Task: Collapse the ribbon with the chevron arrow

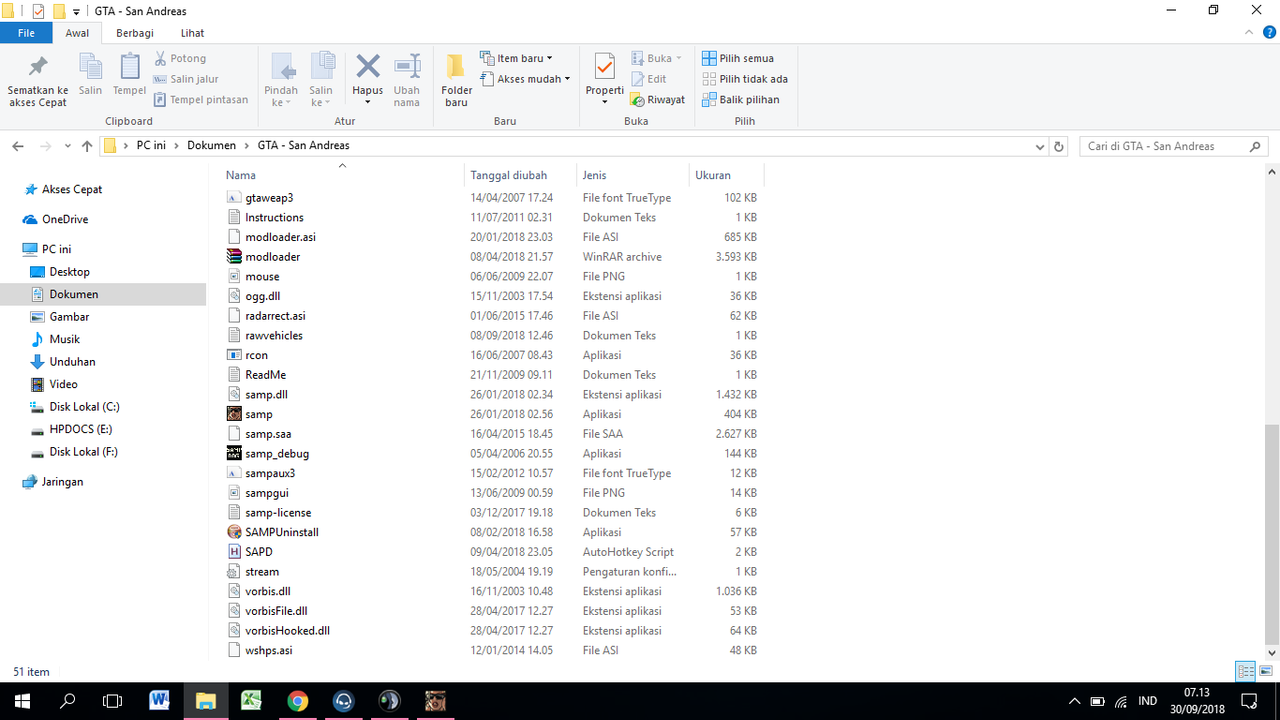Action: tap(1249, 33)
